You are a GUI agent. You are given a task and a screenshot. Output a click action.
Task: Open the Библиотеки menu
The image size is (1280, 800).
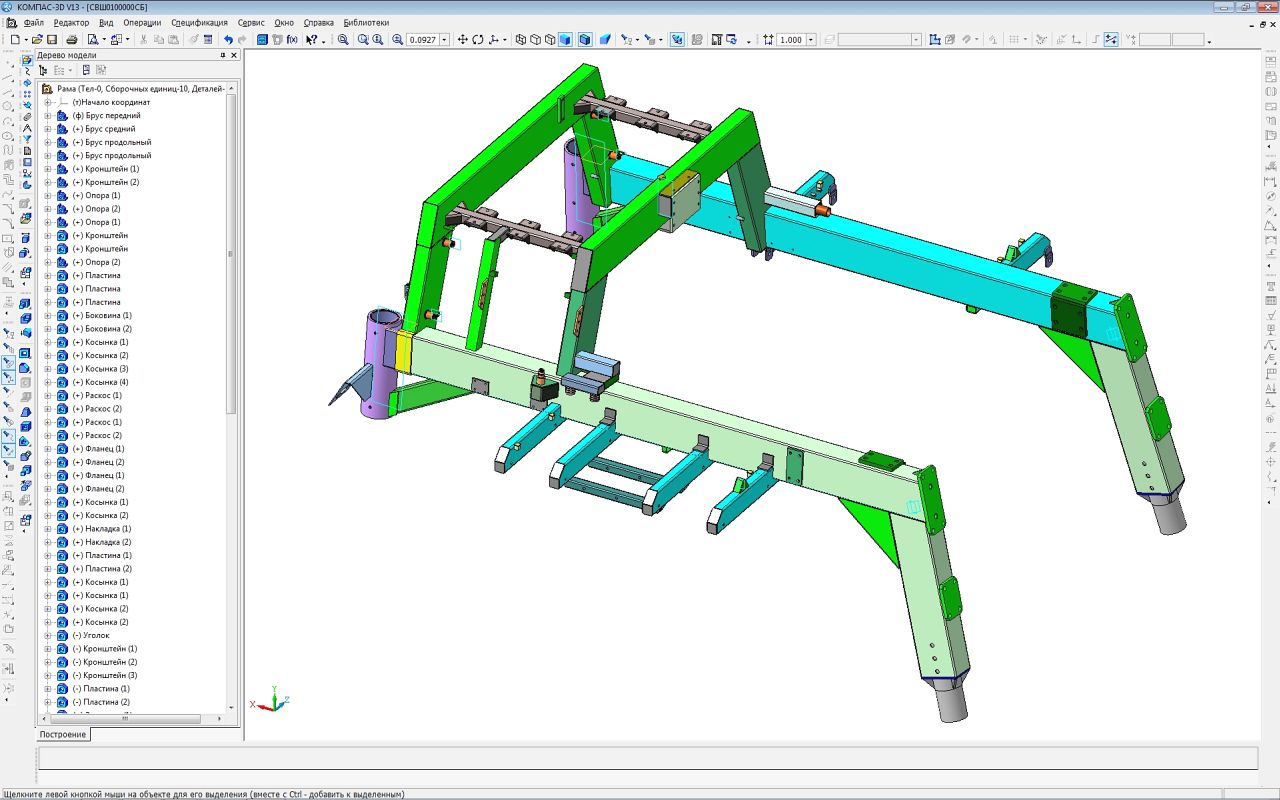click(366, 22)
